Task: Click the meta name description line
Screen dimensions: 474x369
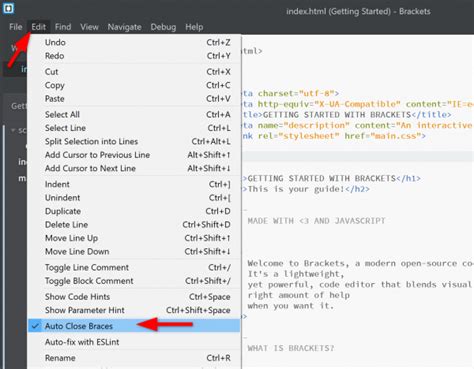Action: click(358, 125)
